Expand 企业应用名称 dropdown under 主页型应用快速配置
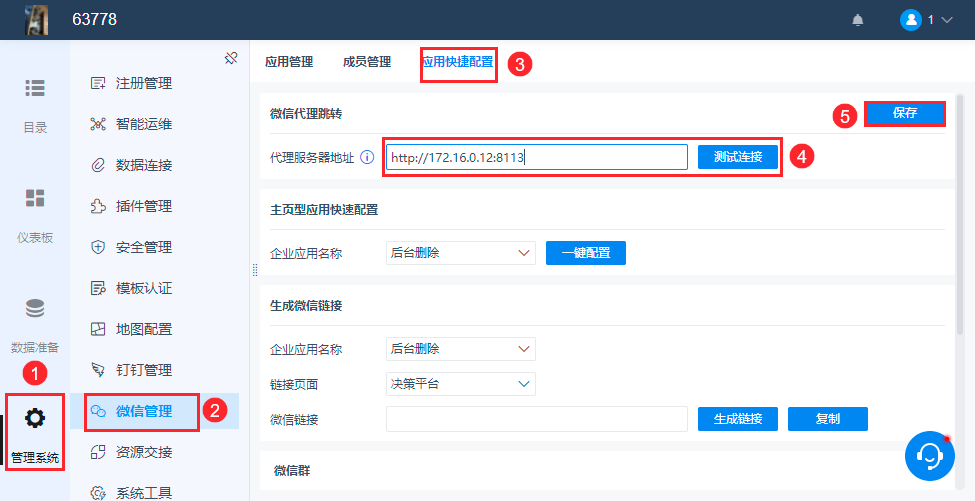Image resolution: width=975 pixels, height=501 pixels. pyautogui.click(x=461, y=253)
